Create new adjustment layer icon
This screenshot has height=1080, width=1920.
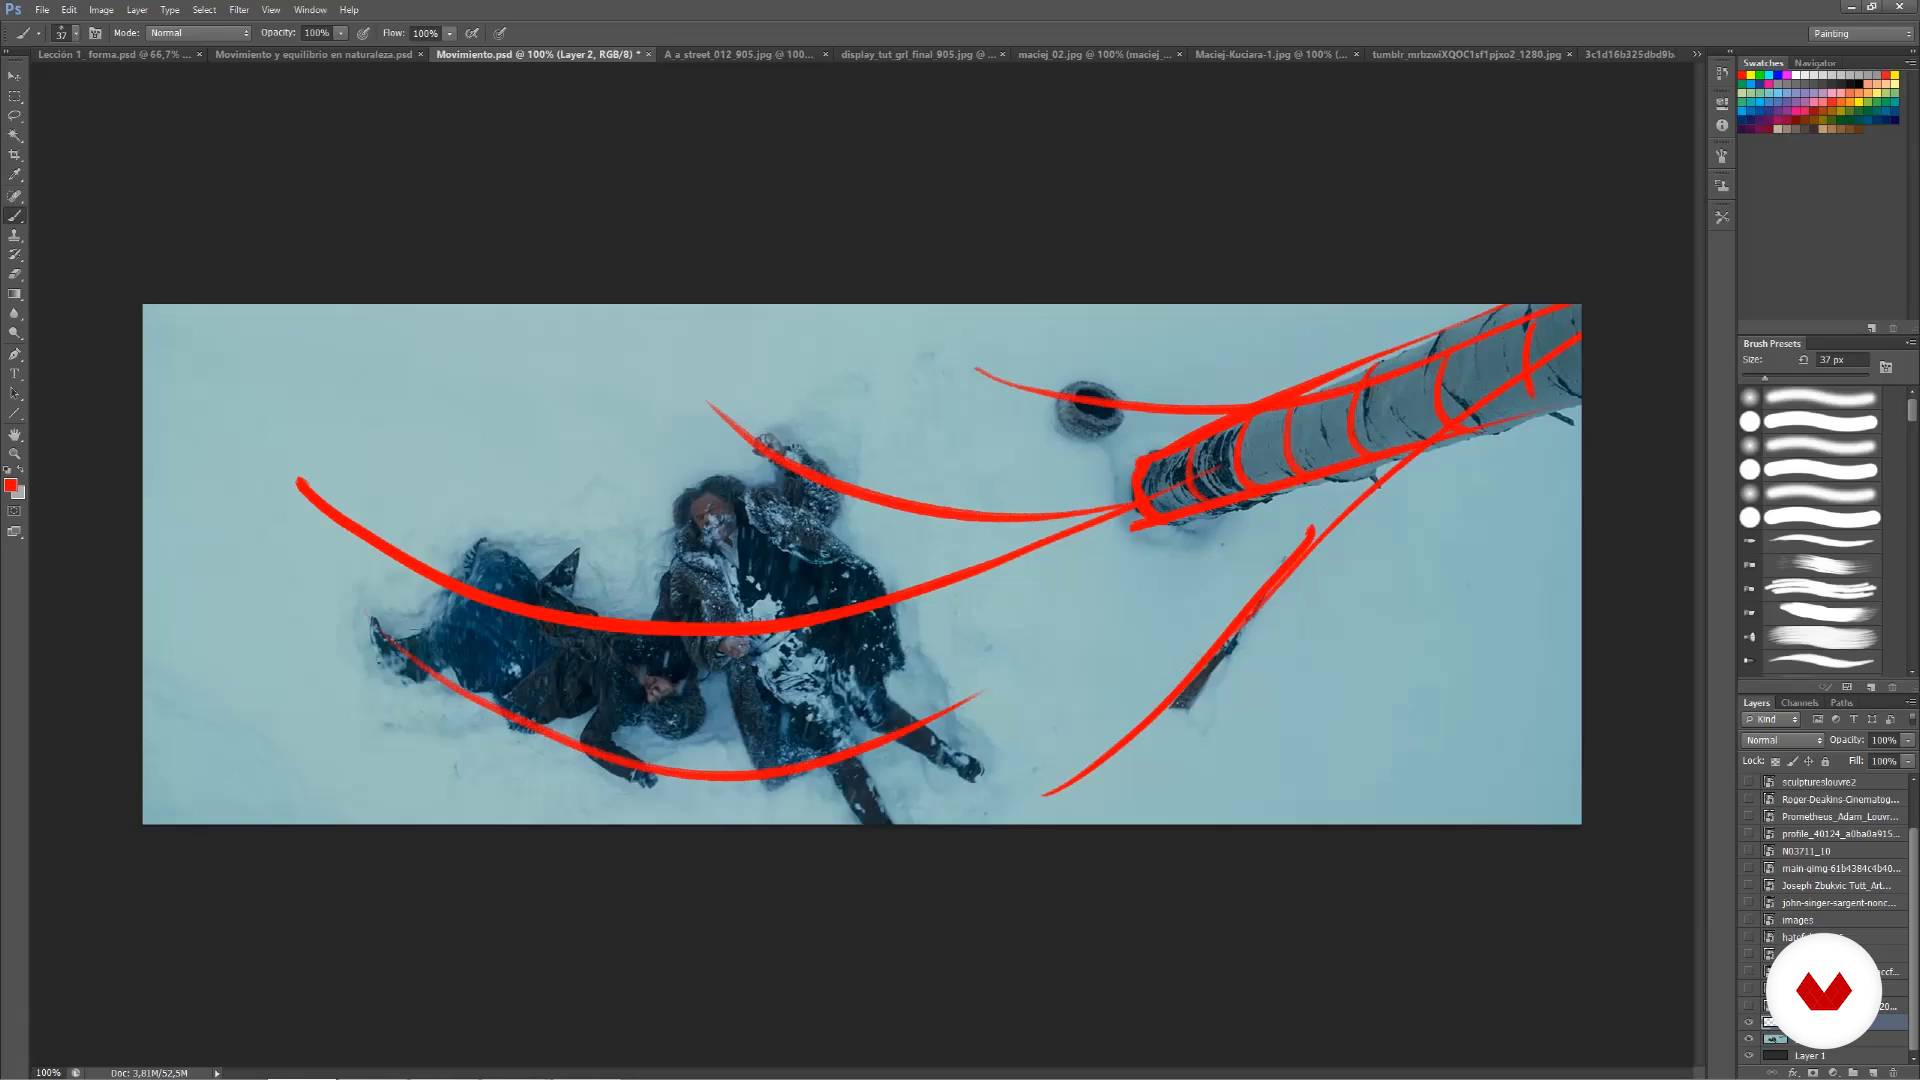tap(1832, 1073)
